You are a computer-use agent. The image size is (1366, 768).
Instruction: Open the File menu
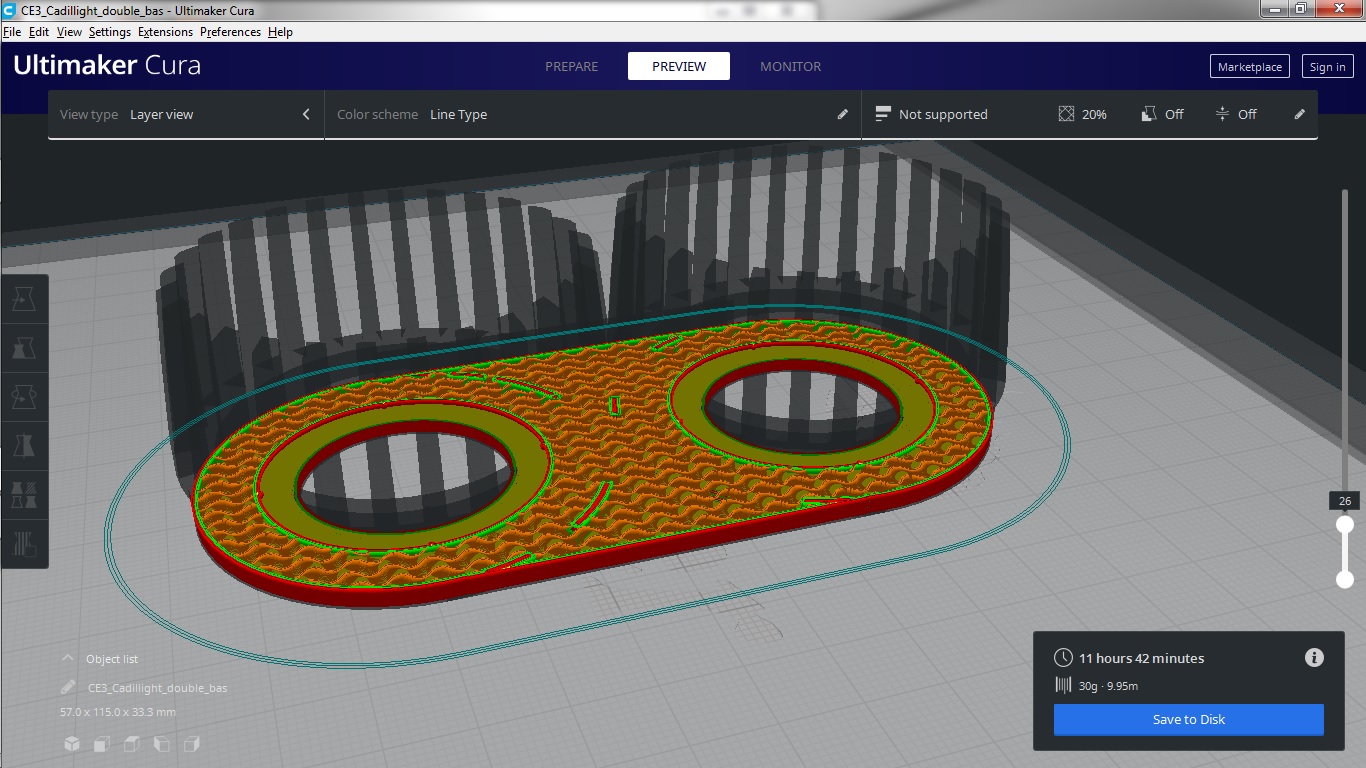click(12, 32)
